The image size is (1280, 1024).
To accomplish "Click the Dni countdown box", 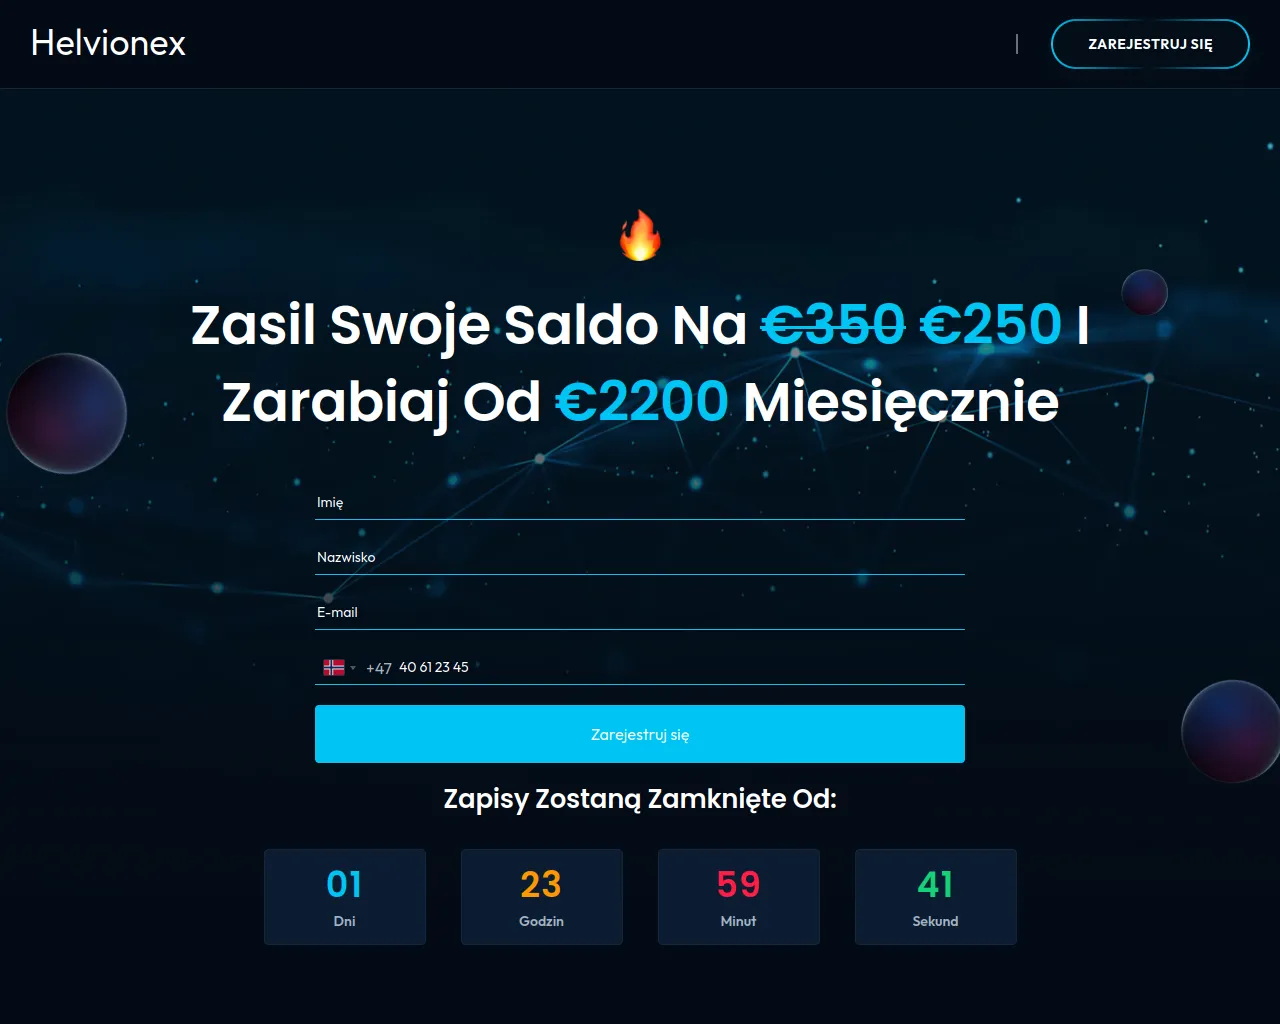I will (345, 897).
